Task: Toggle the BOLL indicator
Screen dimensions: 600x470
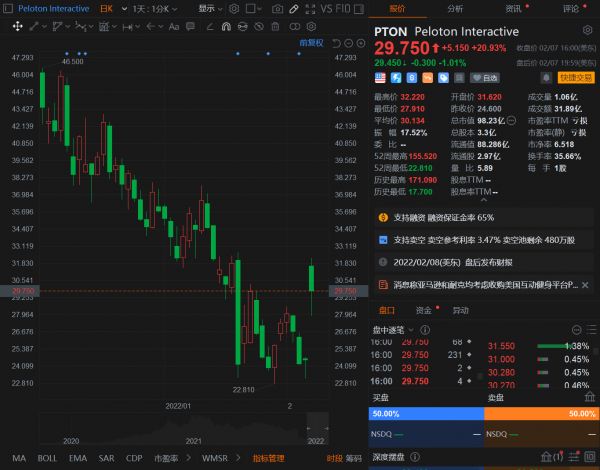Action: tap(47, 458)
